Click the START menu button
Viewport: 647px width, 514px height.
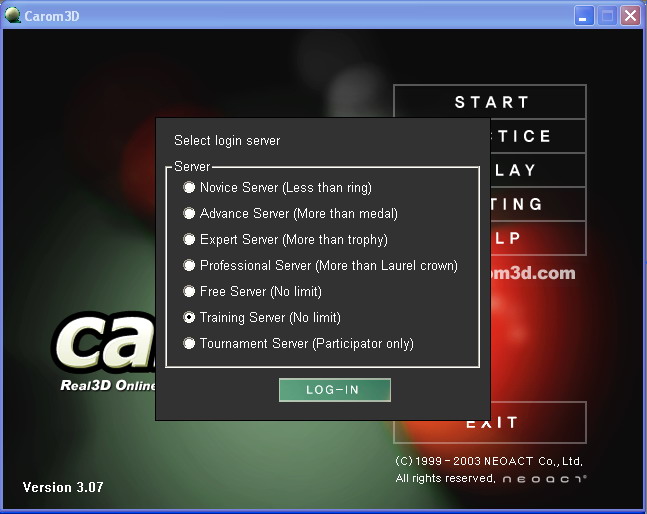tap(490, 101)
